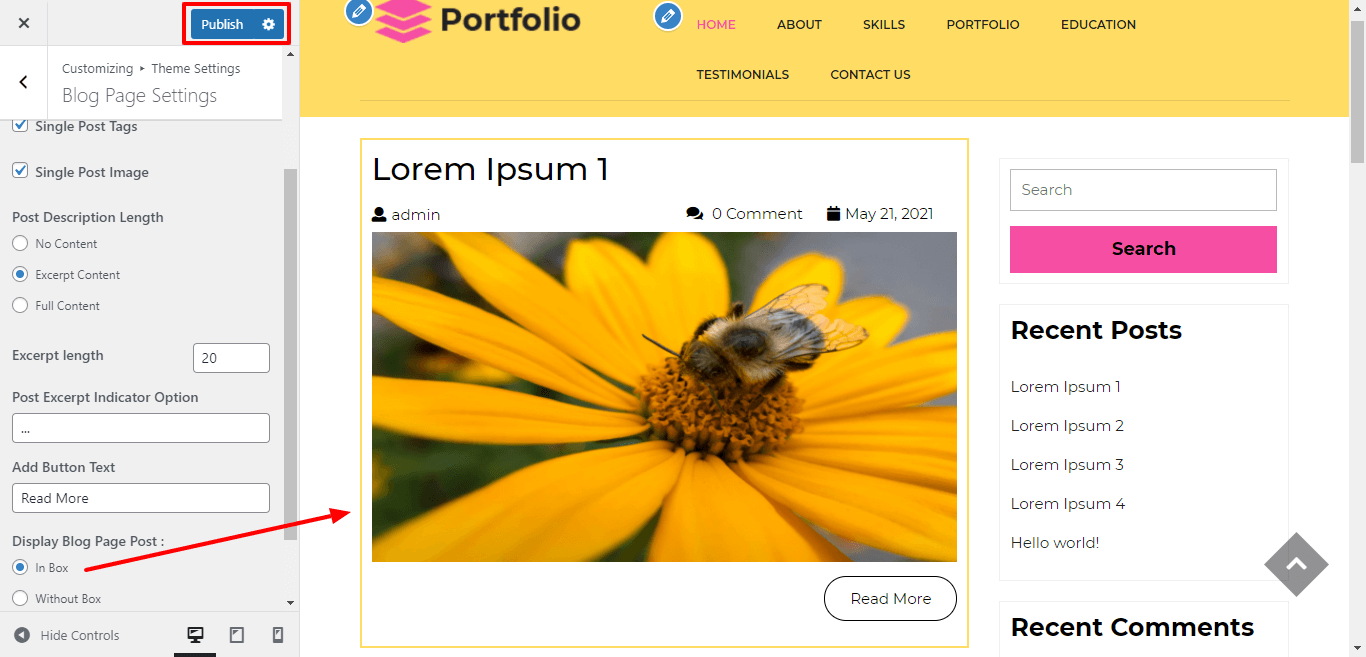Image resolution: width=1366 pixels, height=657 pixels.
Task: Click the edit pencil icon beside the Portfolio logo
Action: [358, 12]
